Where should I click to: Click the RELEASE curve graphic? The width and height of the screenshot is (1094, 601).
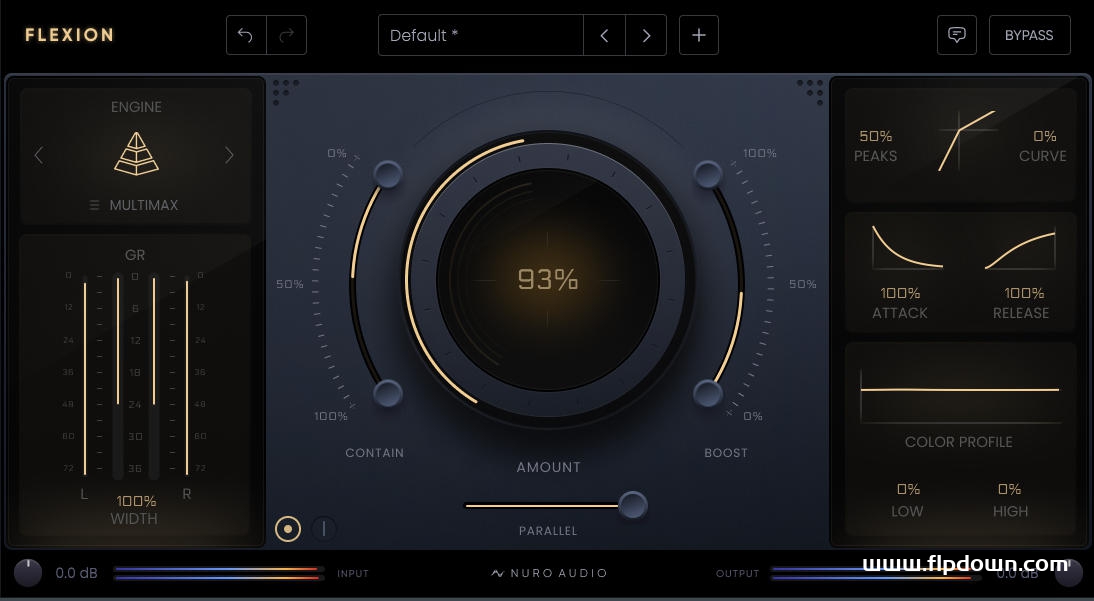coord(1020,248)
